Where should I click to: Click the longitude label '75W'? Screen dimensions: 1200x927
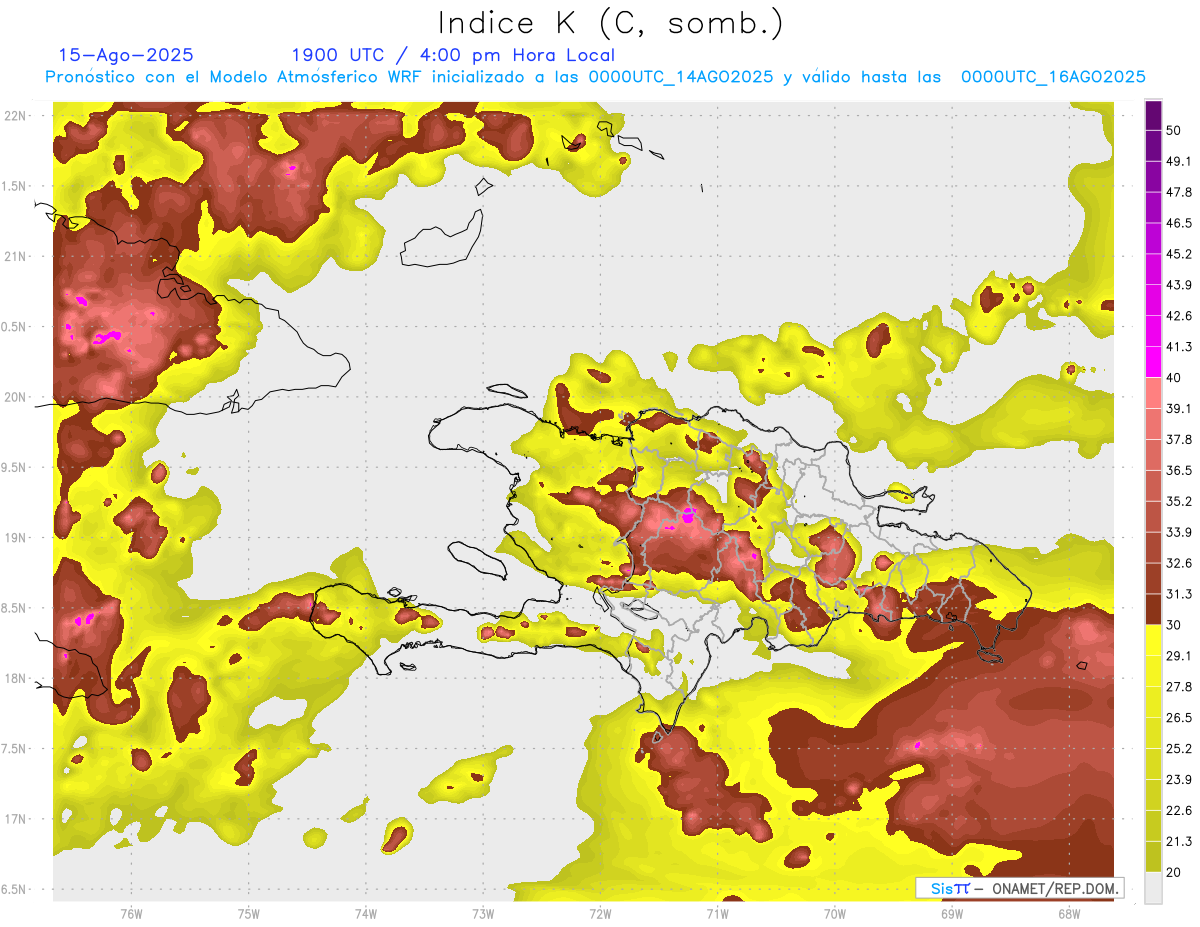click(249, 913)
